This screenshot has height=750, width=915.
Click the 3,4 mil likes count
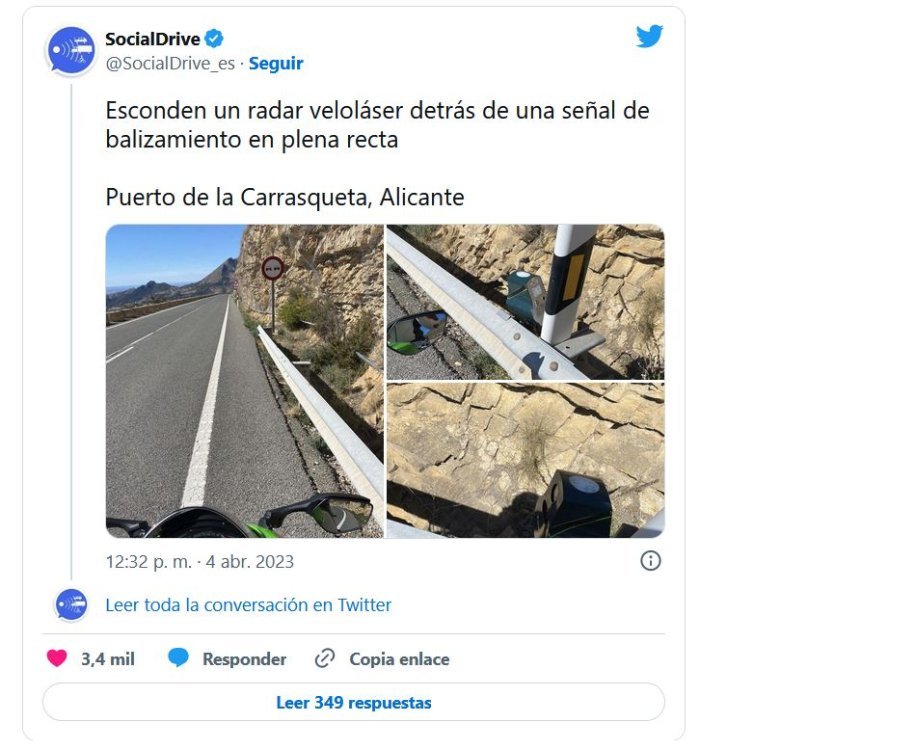[108, 659]
